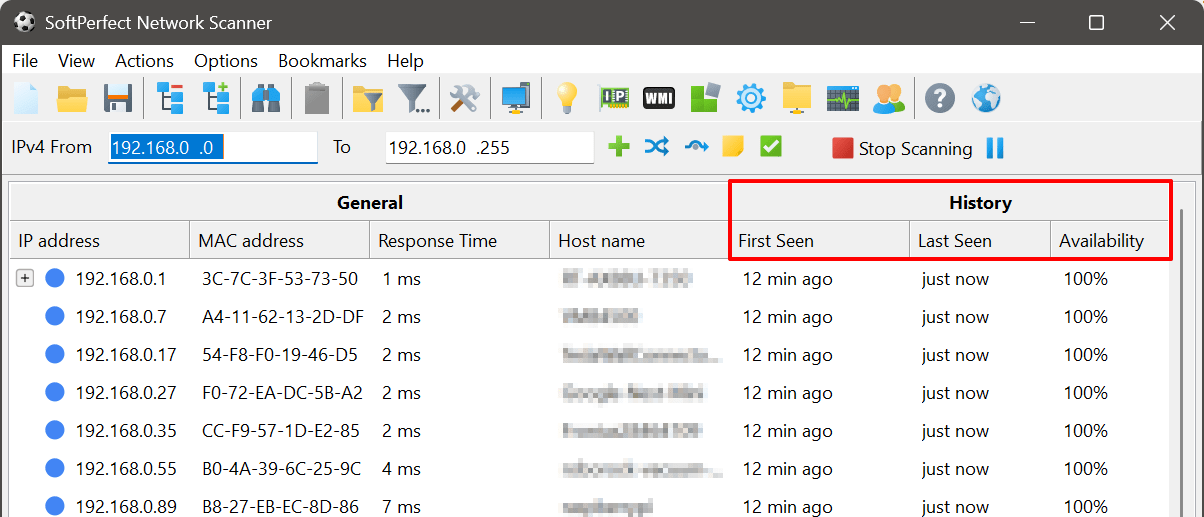Image resolution: width=1204 pixels, height=517 pixels.
Task: Open the Help menu
Action: pyautogui.click(x=405, y=61)
